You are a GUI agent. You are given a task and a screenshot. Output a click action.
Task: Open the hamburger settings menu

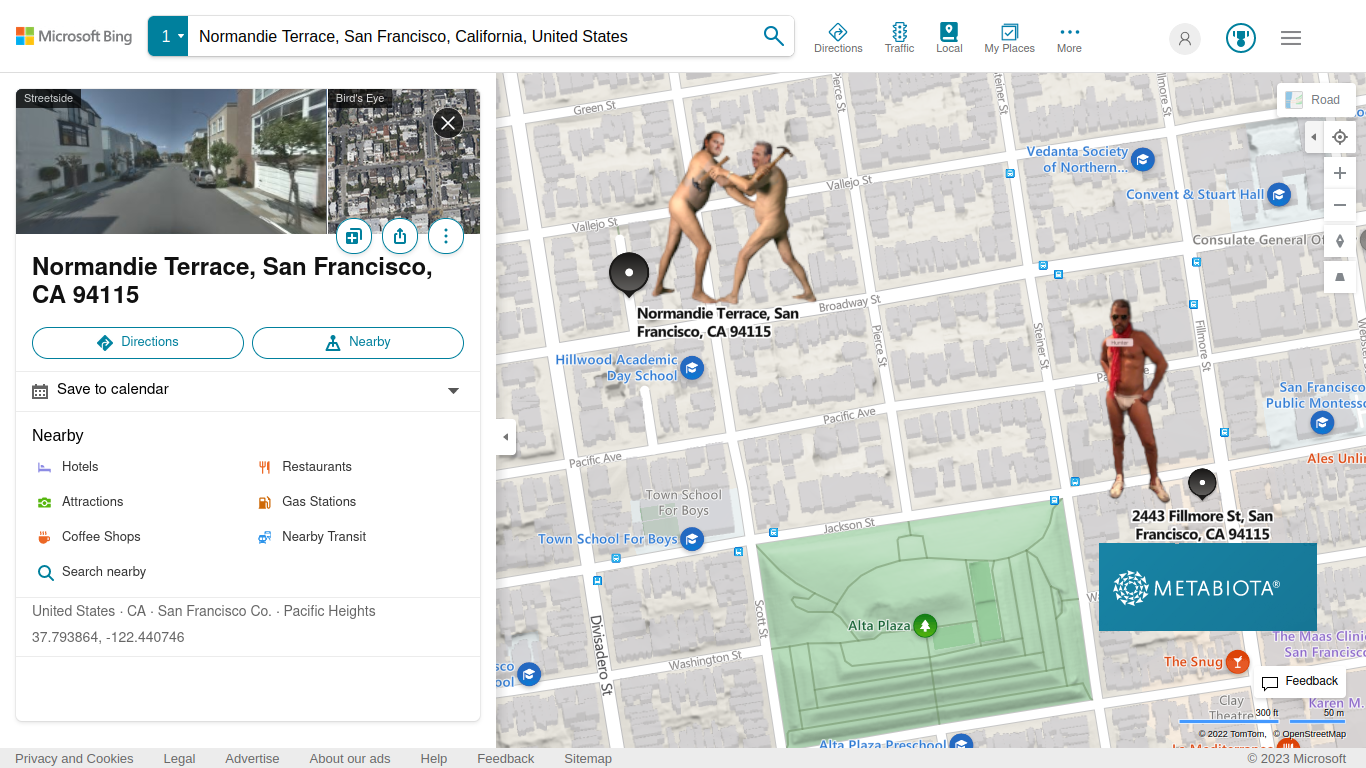coord(1291,38)
